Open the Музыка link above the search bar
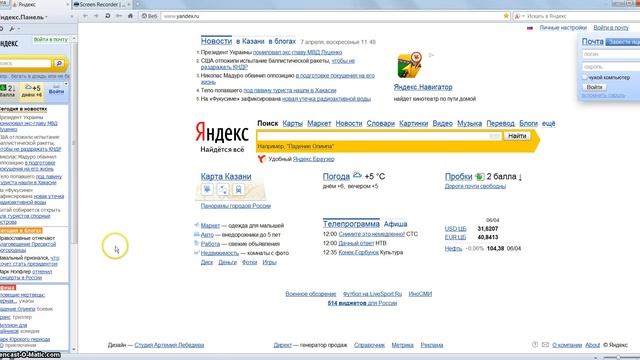 tap(469, 123)
